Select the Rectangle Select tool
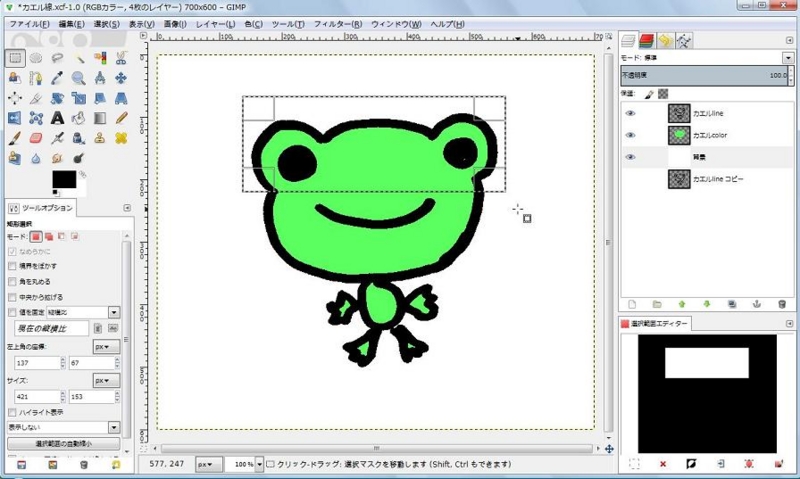The image size is (800, 479). (x=15, y=58)
